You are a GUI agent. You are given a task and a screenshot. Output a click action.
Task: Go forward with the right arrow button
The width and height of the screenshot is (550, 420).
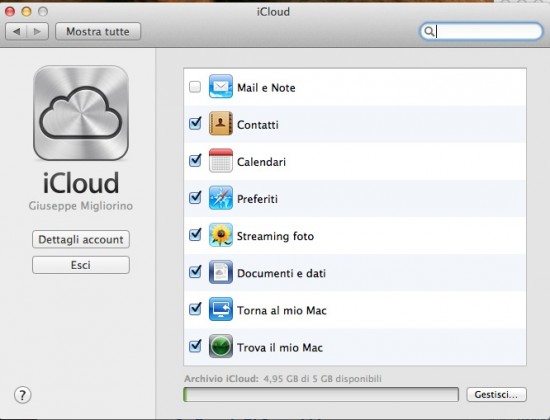[x=38, y=32]
